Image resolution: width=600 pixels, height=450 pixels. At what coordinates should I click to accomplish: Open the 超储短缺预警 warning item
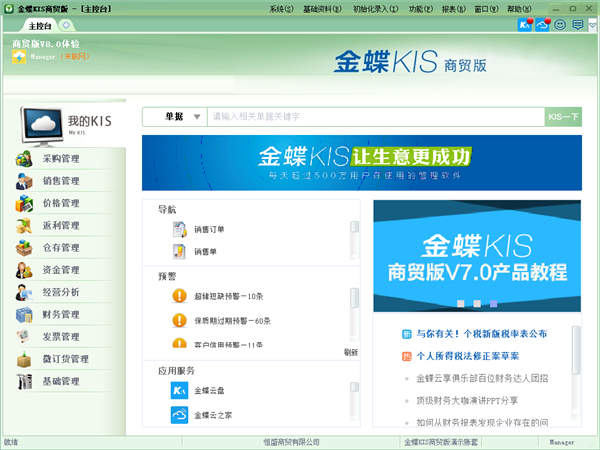(179, 295)
